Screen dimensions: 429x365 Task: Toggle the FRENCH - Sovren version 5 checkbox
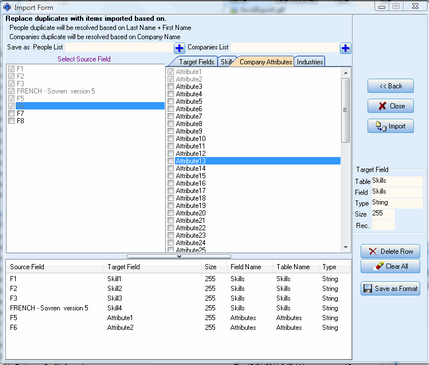coord(12,91)
